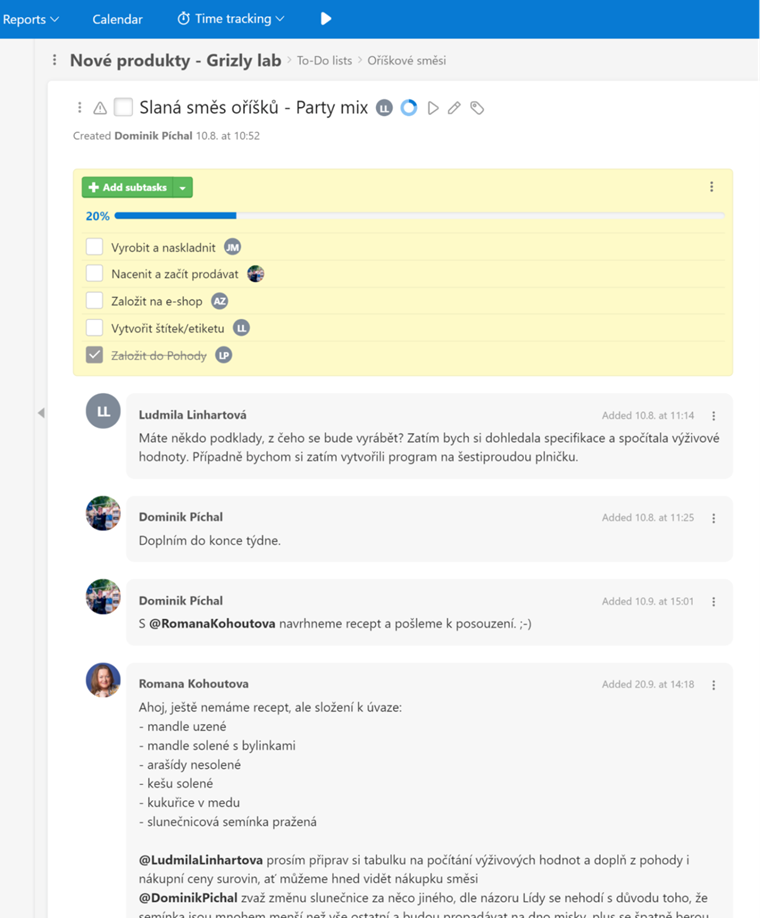
Task: Click the warning triangle priority icon
Action: 100,108
